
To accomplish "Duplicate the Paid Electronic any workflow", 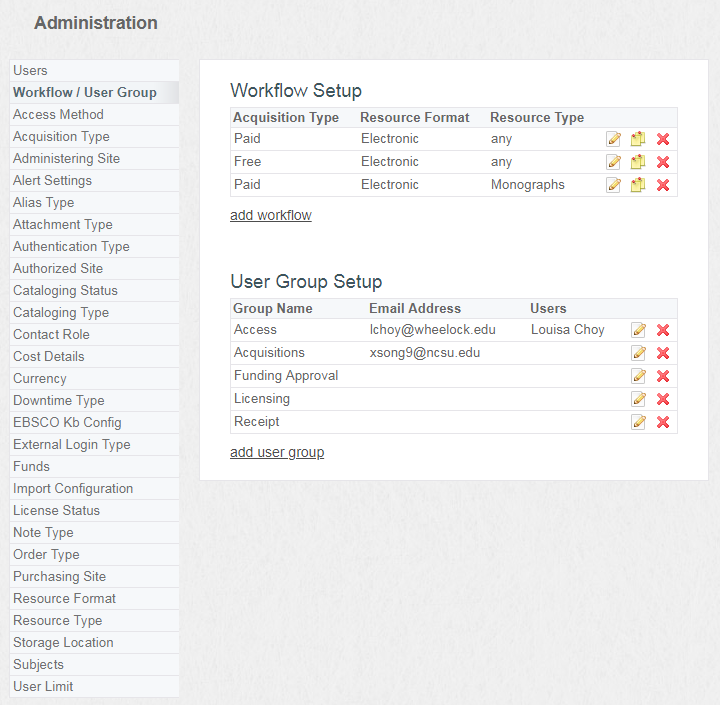I will pyautogui.click(x=638, y=139).
